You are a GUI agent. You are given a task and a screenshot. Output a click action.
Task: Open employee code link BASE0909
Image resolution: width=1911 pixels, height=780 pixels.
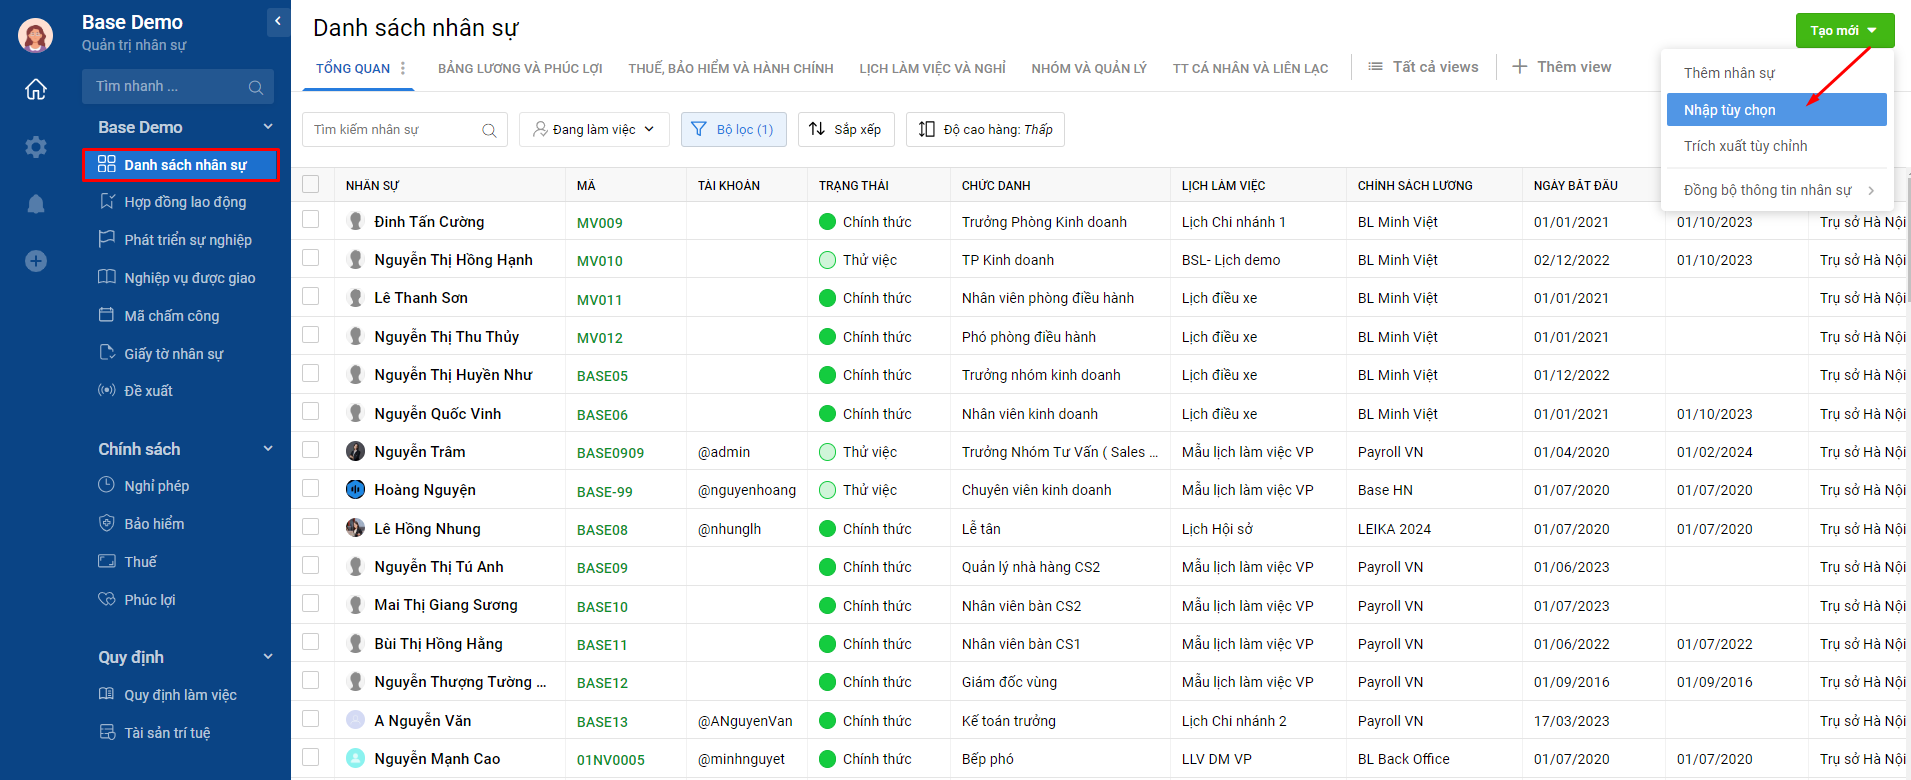pos(610,453)
